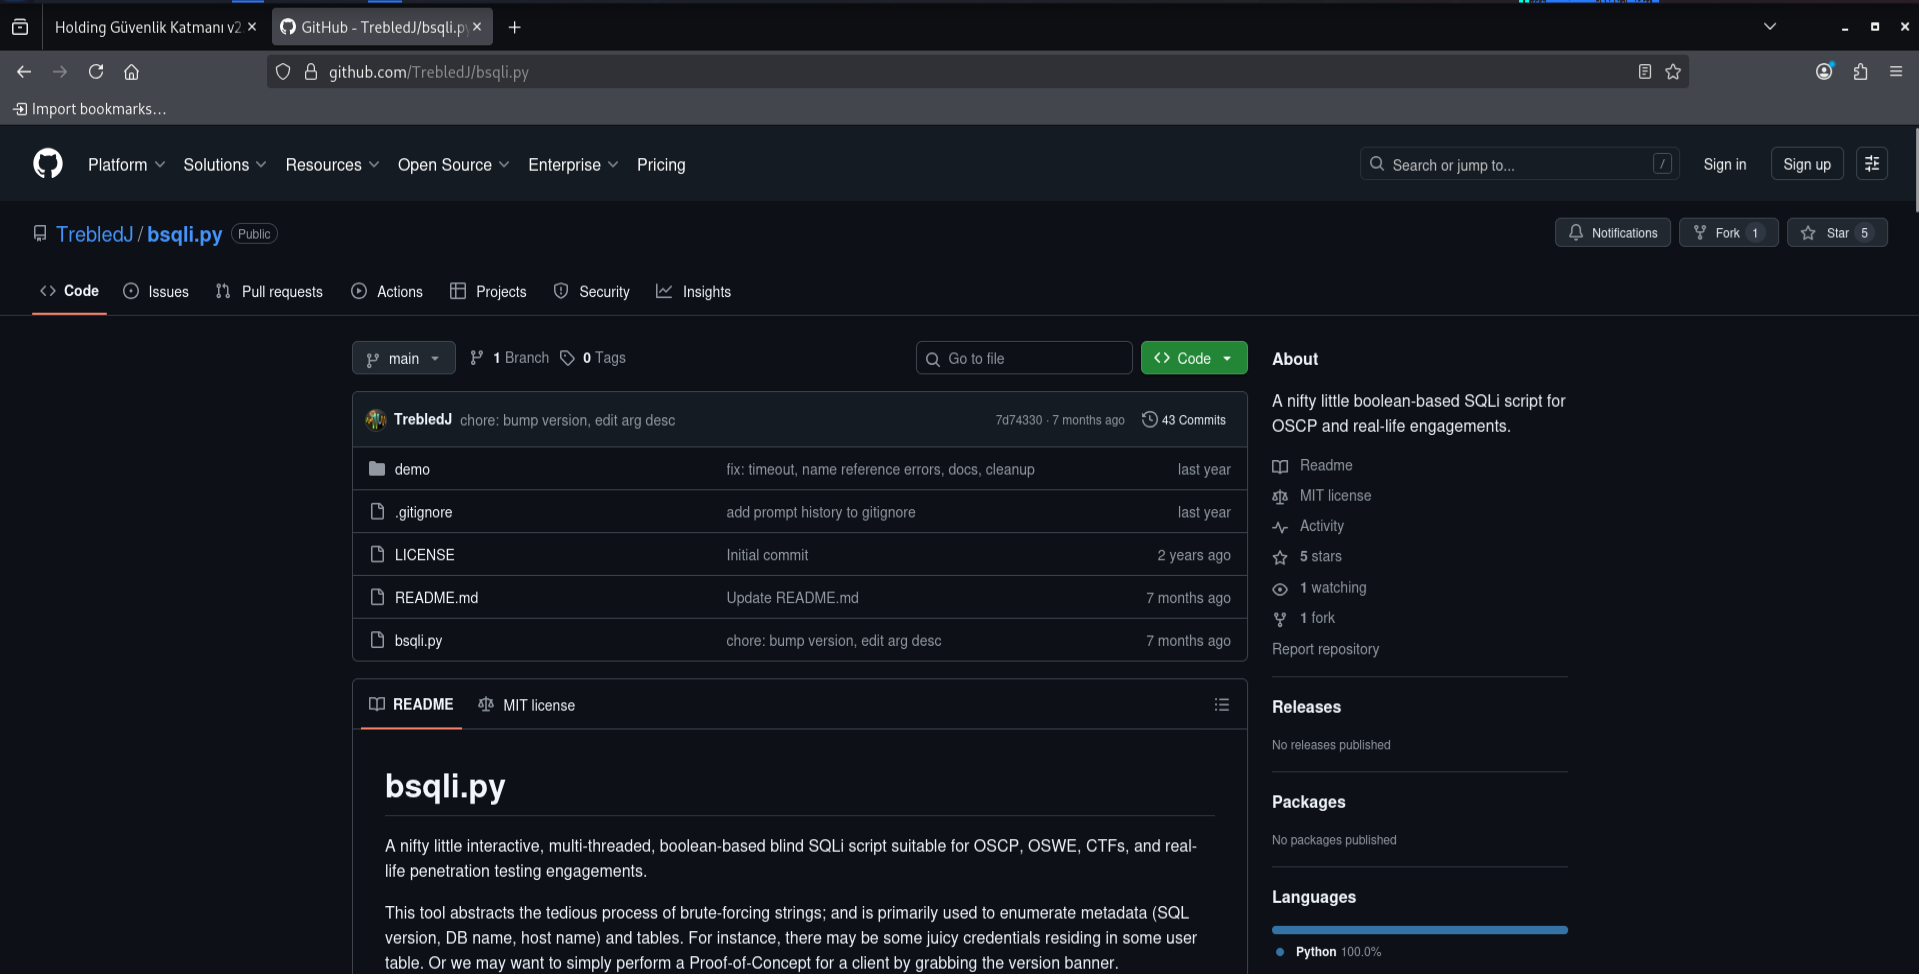Open the Firefox hamburger menu
This screenshot has width=1919, height=974.
pyautogui.click(x=1896, y=72)
